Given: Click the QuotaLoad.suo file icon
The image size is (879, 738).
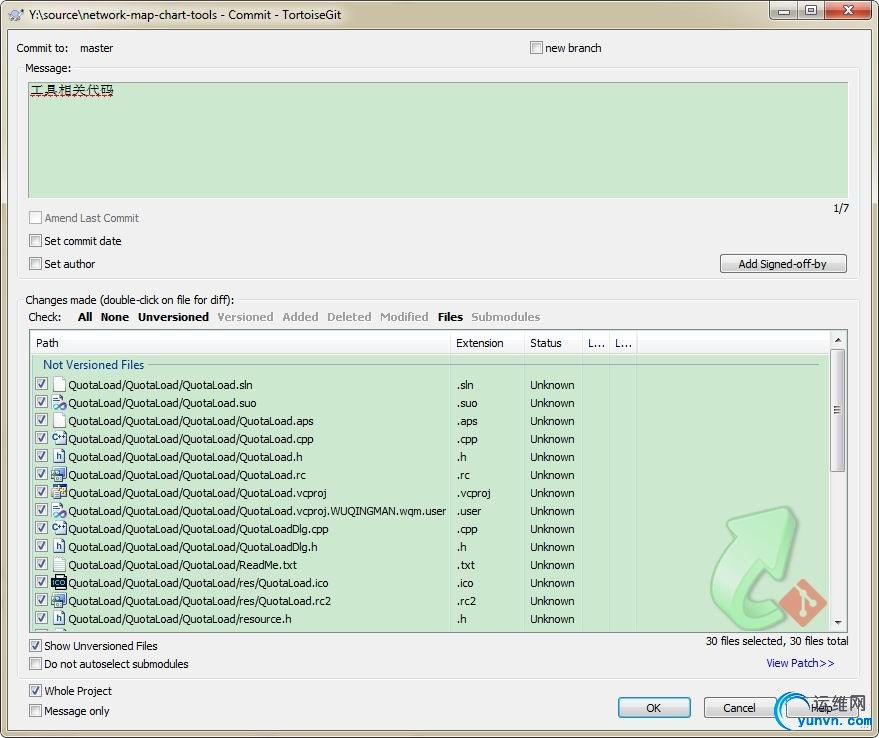Looking at the screenshot, I should (x=59, y=403).
